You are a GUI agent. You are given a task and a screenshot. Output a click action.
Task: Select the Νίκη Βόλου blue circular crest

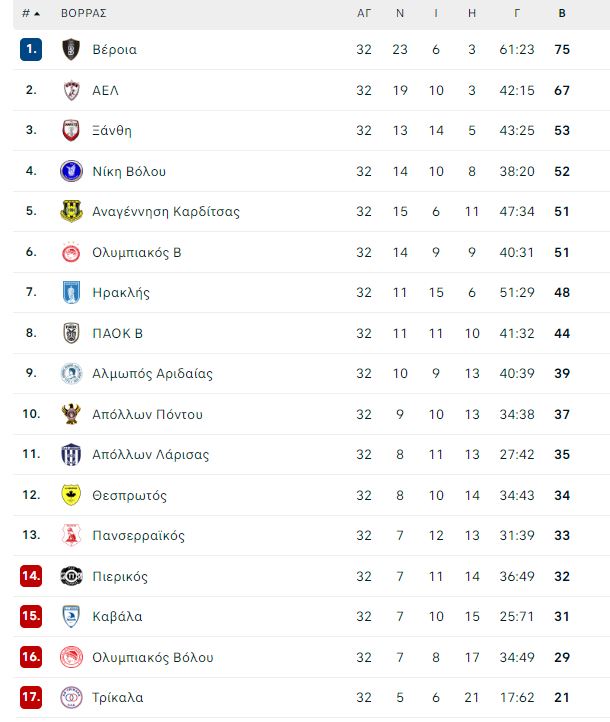coord(71,171)
